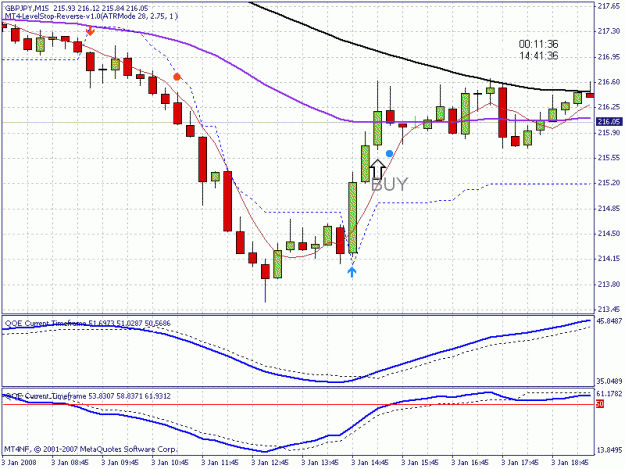Click time axis label 3 Jan 12:45
The width and height of the screenshot is (625, 469).
(270, 462)
